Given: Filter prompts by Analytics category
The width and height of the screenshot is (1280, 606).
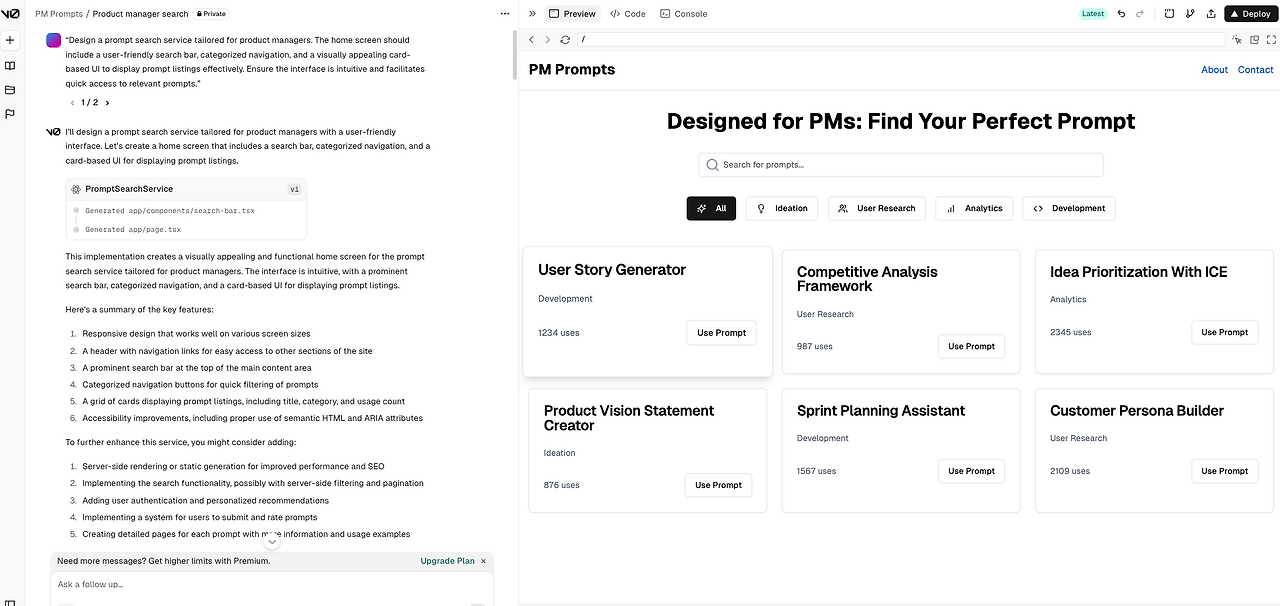Looking at the screenshot, I should (x=974, y=208).
